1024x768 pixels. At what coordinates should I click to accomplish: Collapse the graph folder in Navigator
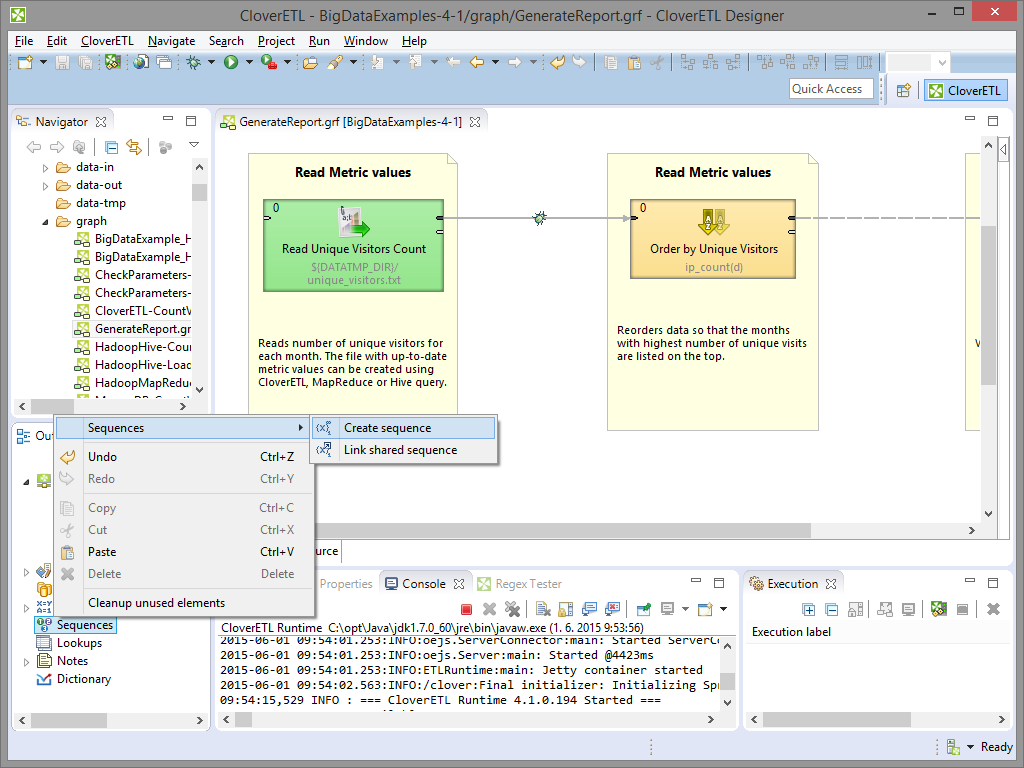click(45, 221)
